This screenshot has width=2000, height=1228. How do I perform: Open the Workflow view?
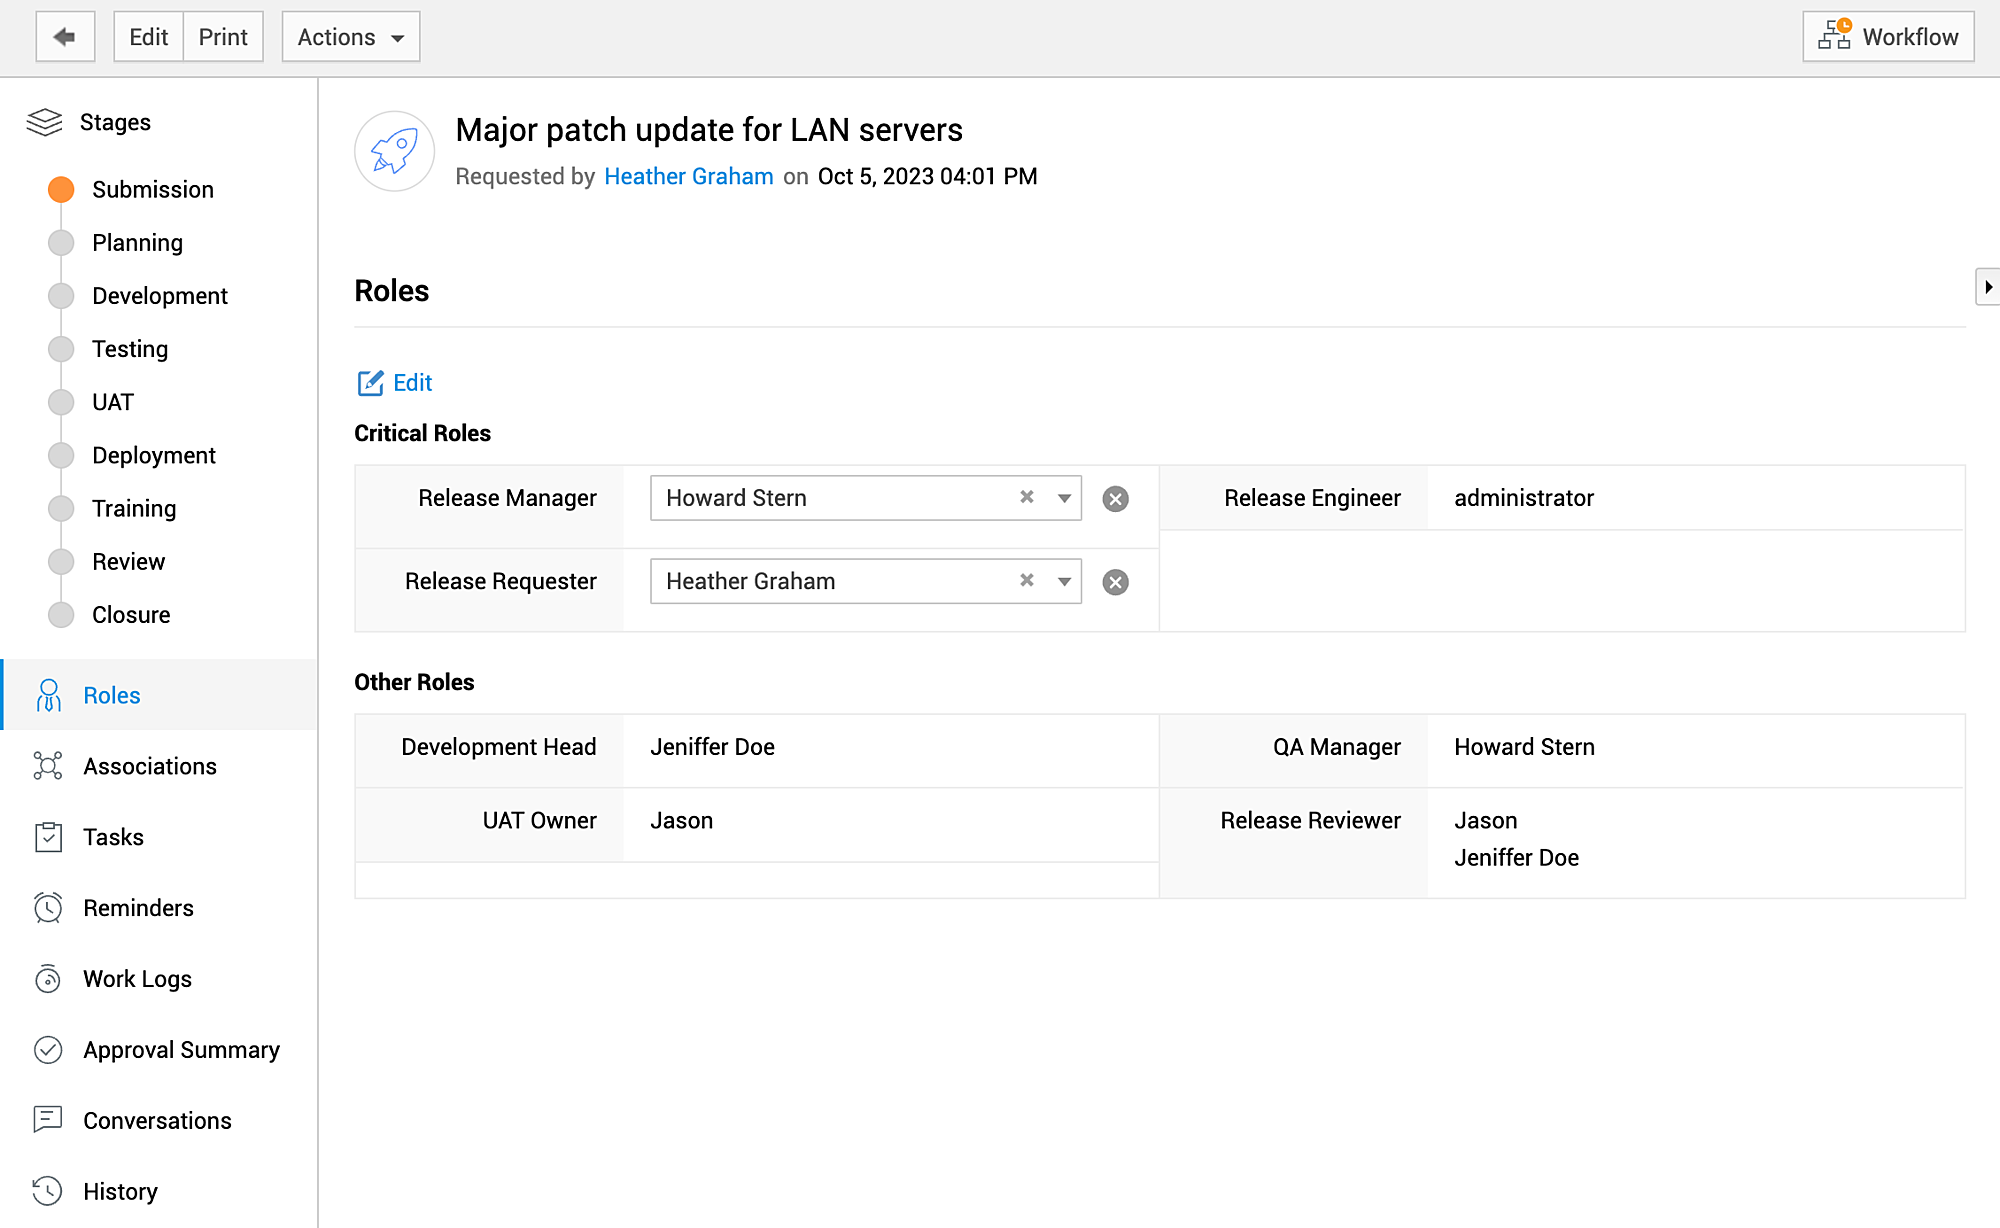click(x=1887, y=37)
